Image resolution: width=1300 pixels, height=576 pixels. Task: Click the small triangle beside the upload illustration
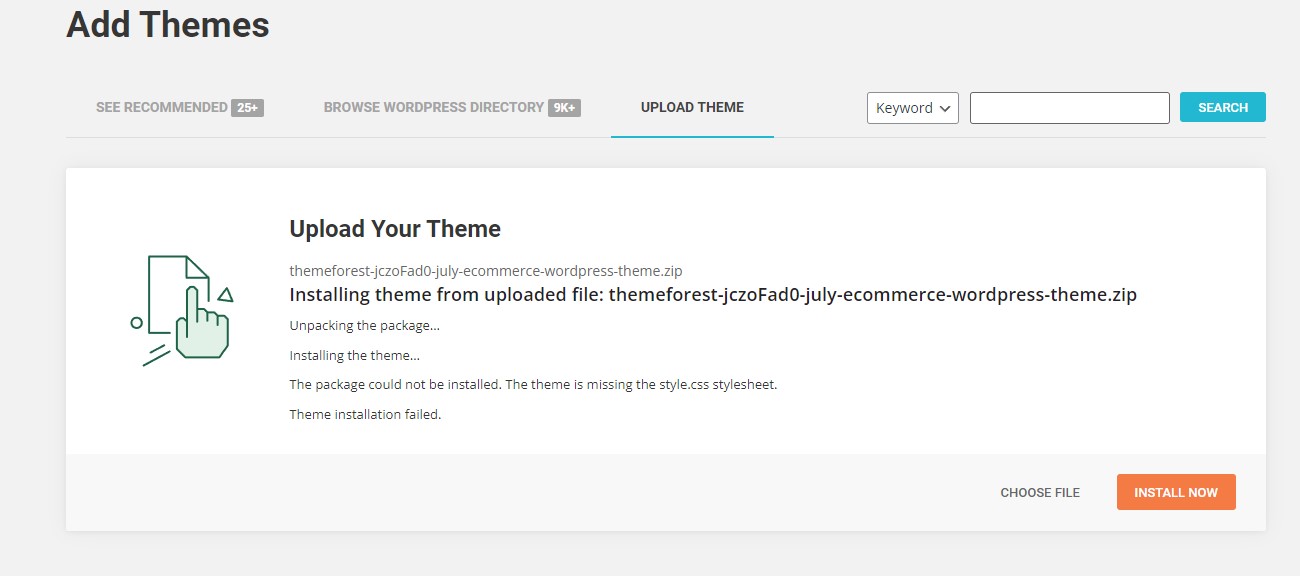click(225, 294)
